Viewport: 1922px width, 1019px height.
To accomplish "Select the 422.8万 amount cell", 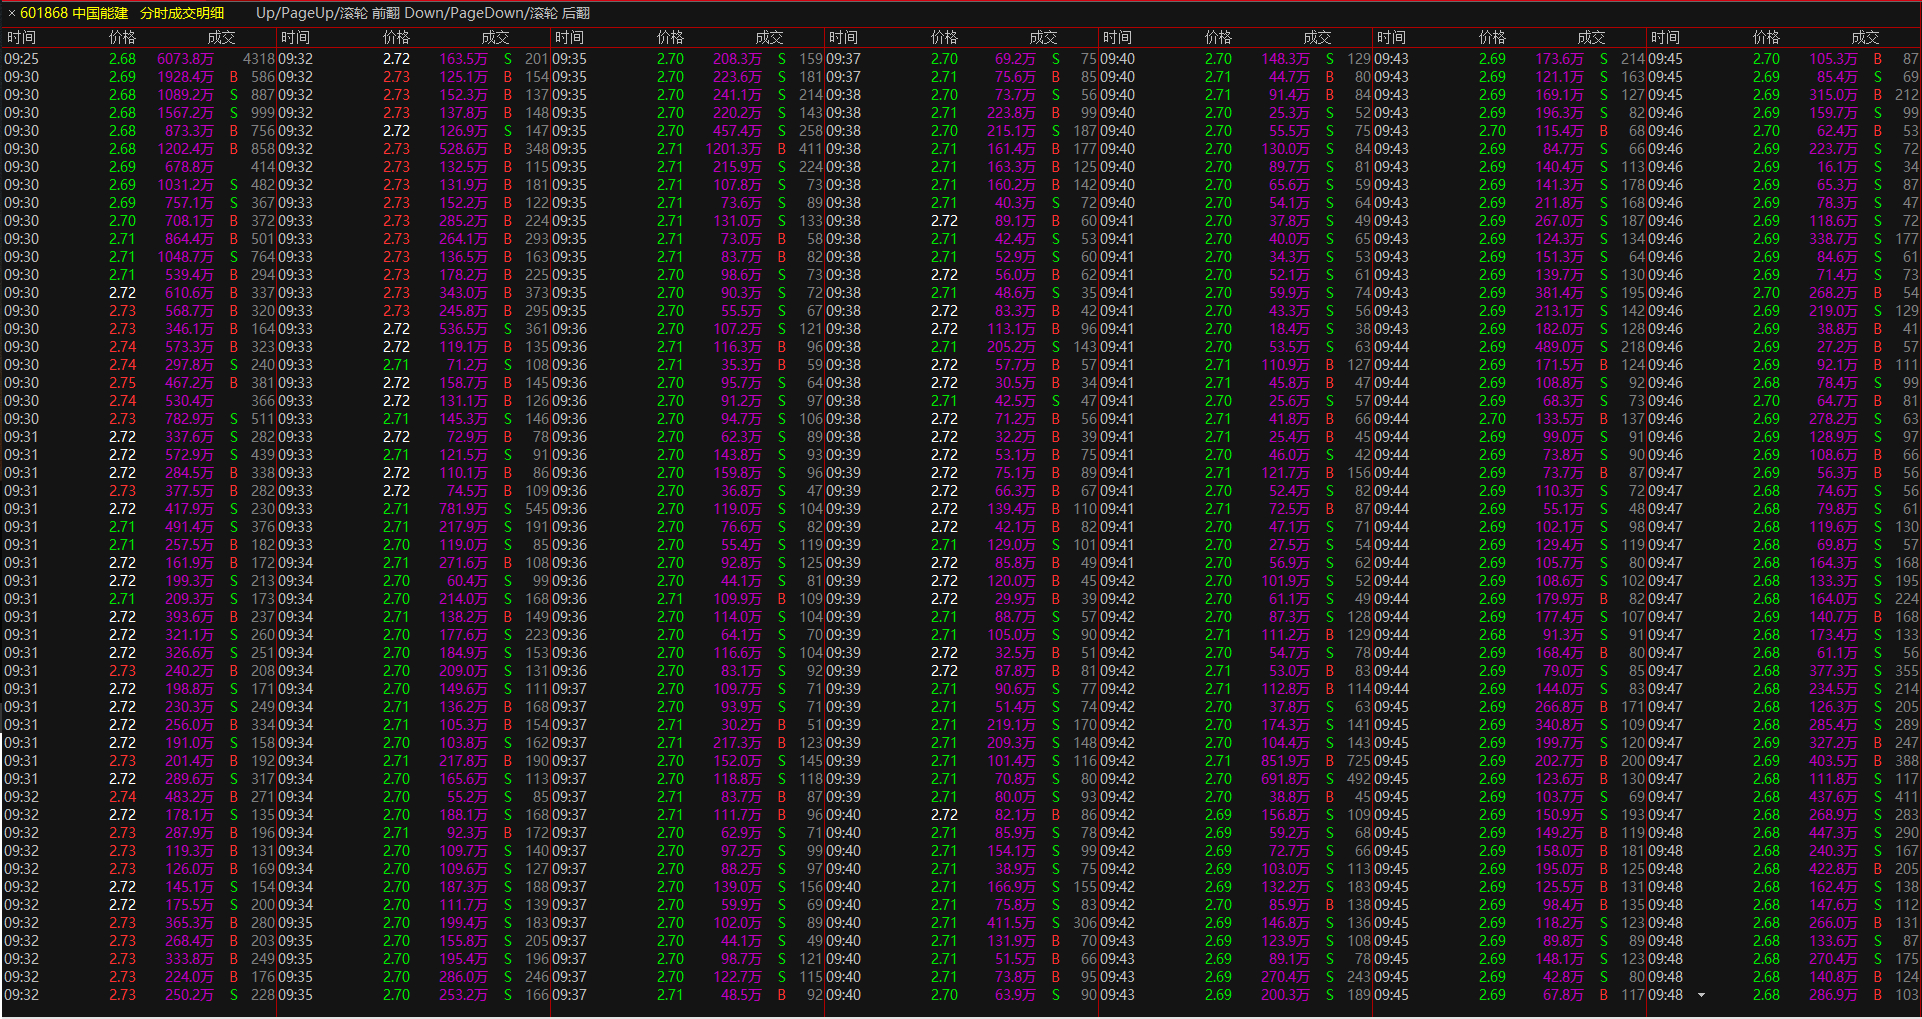I will [x=1833, y=869].
